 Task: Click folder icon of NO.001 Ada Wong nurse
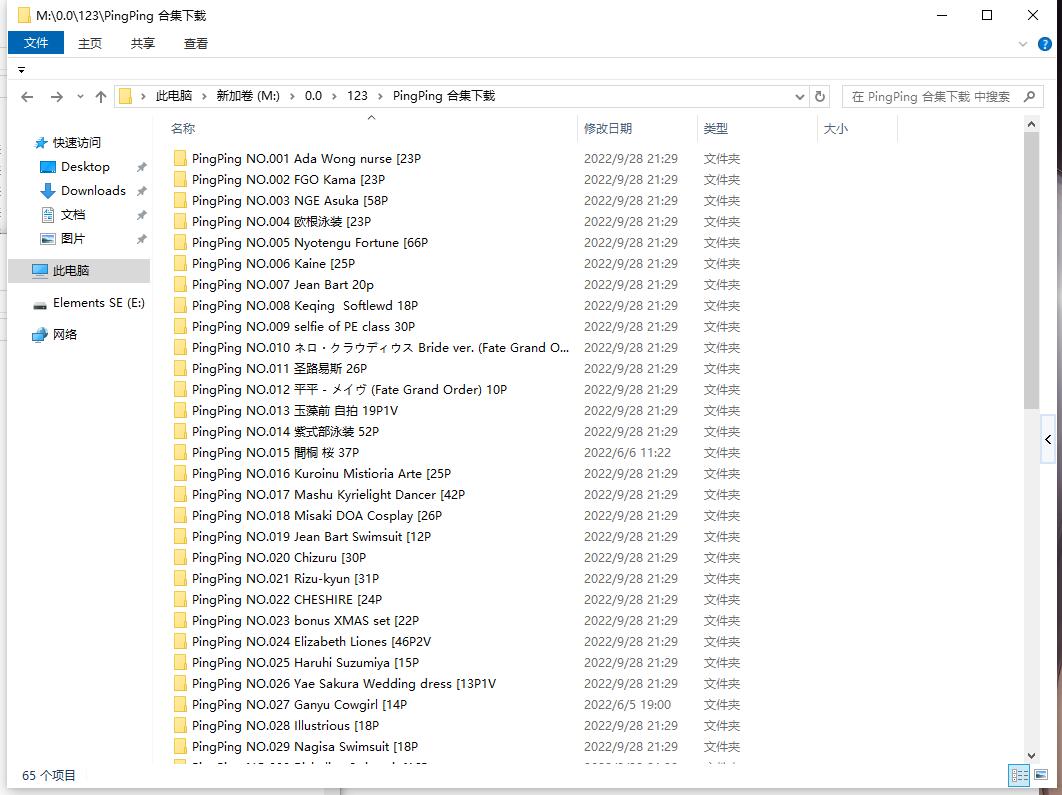(x=180, y=158)
